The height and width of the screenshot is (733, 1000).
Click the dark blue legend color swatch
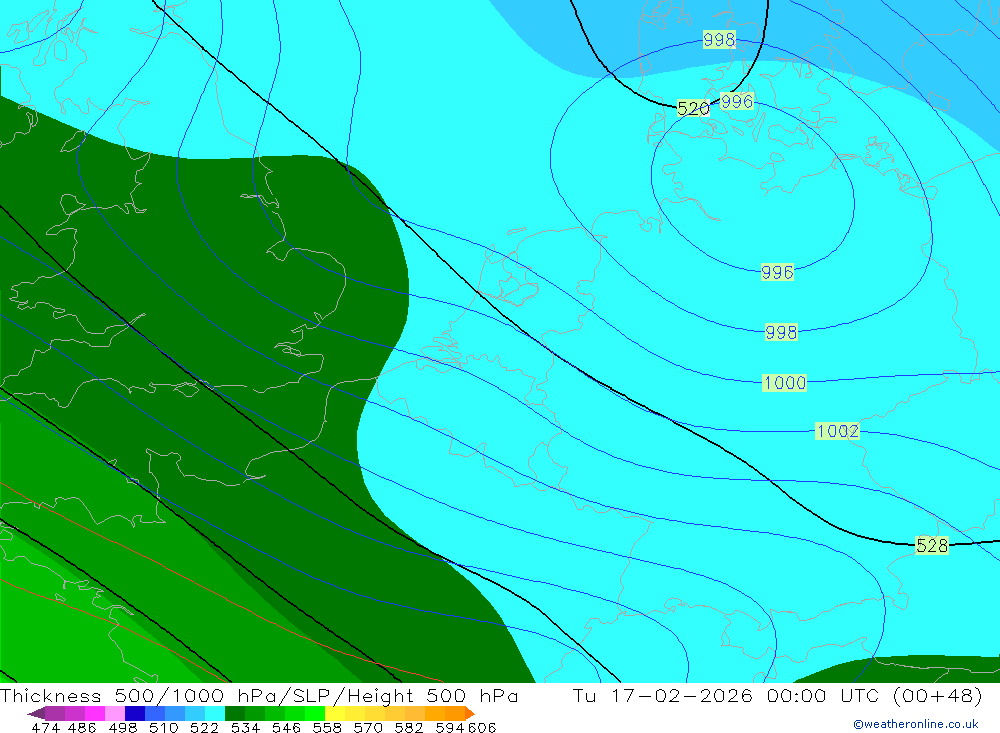click(x=135, y=713)
